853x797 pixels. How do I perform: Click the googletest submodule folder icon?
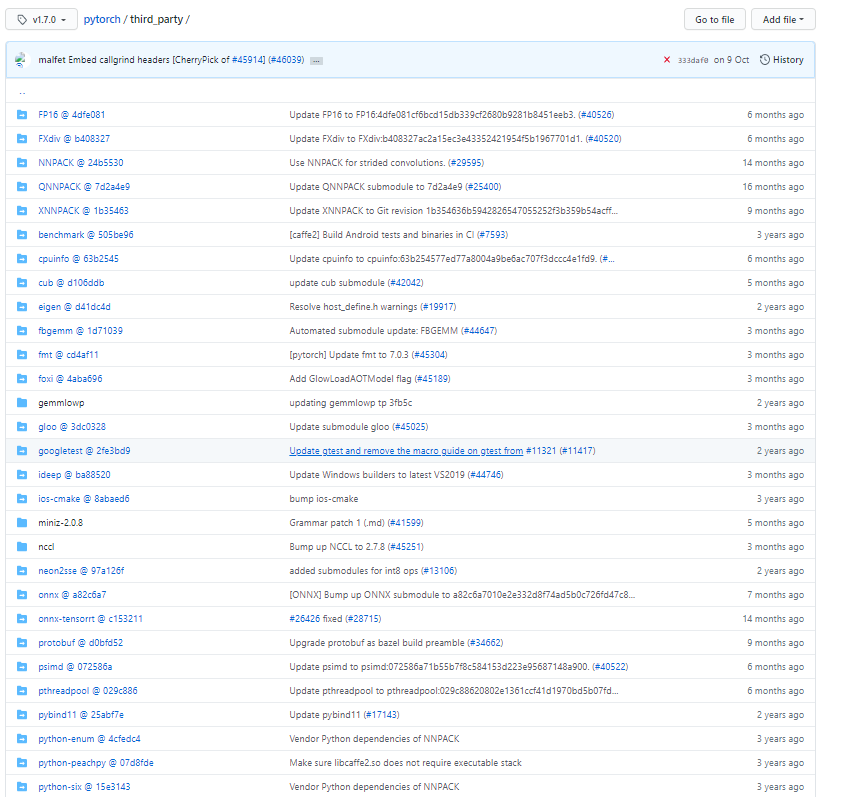coord(22,450)
